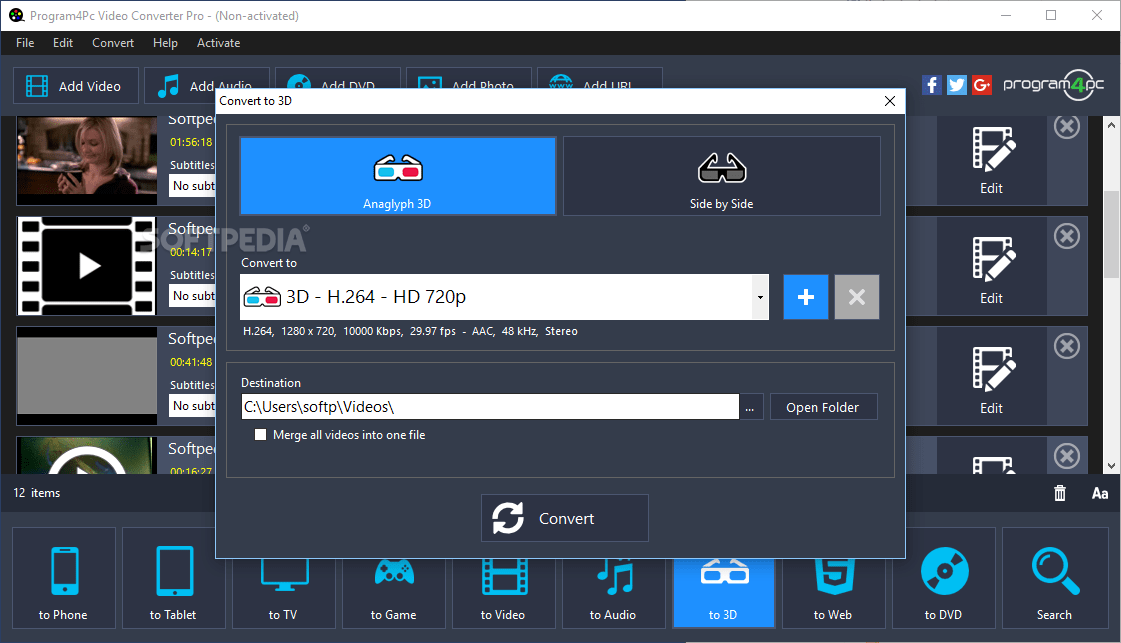Image resolution: width=1121 pixels, height=643 pixels.
Task: Open the Convert menu options
Action: click(x=112, y=42)
